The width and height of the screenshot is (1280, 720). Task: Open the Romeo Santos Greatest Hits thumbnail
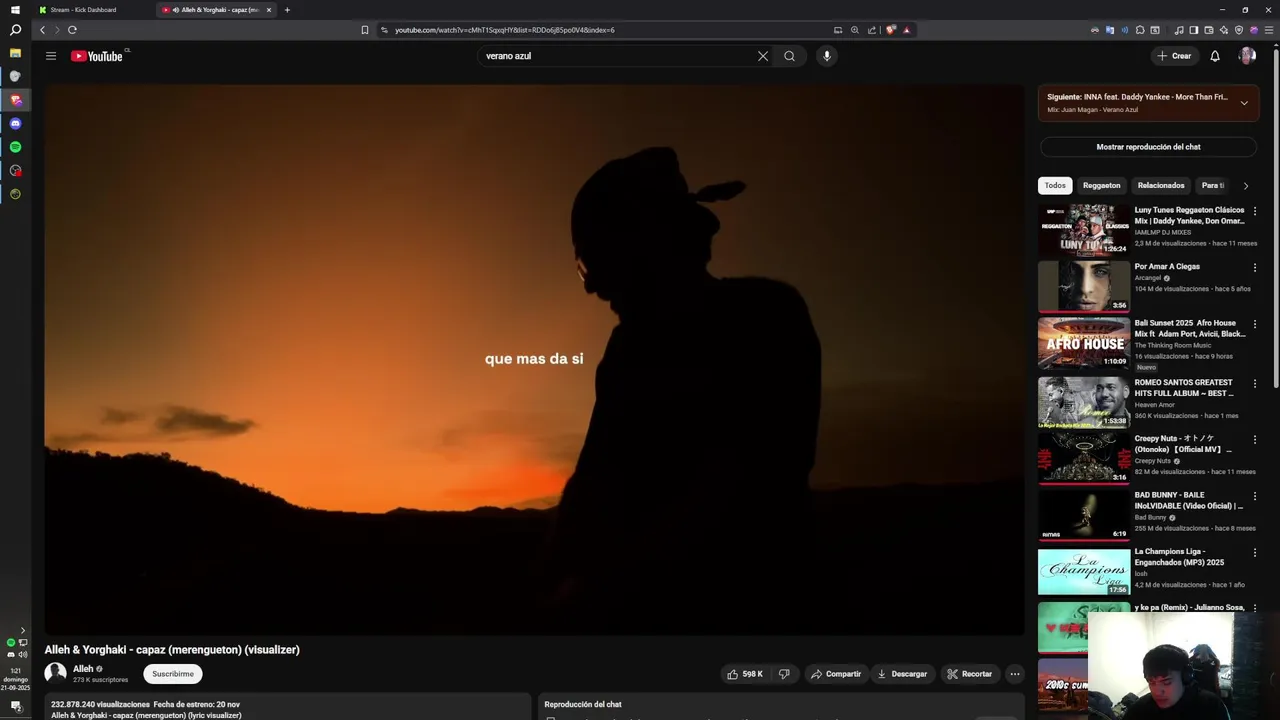coord(1084,402)
